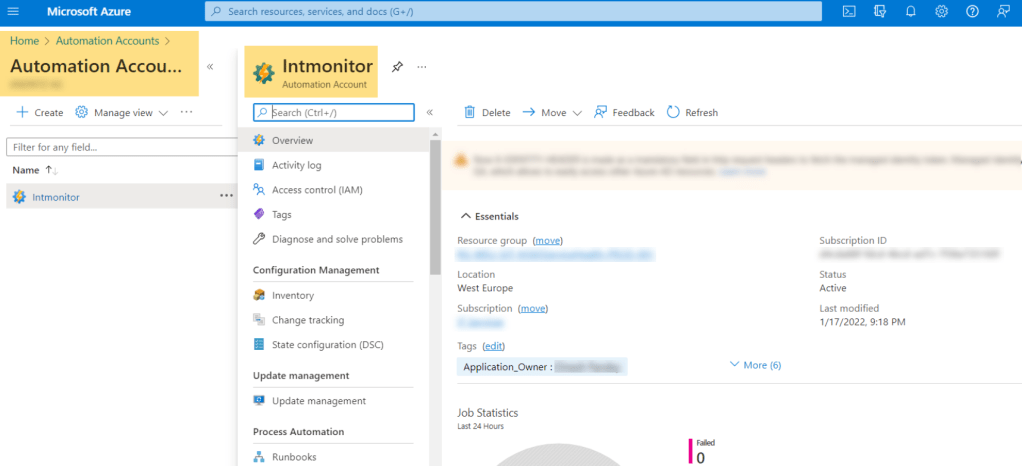Viewport: 1022px width, 466px height.
Task: Click the Create button
Action: tap(40, 113)
